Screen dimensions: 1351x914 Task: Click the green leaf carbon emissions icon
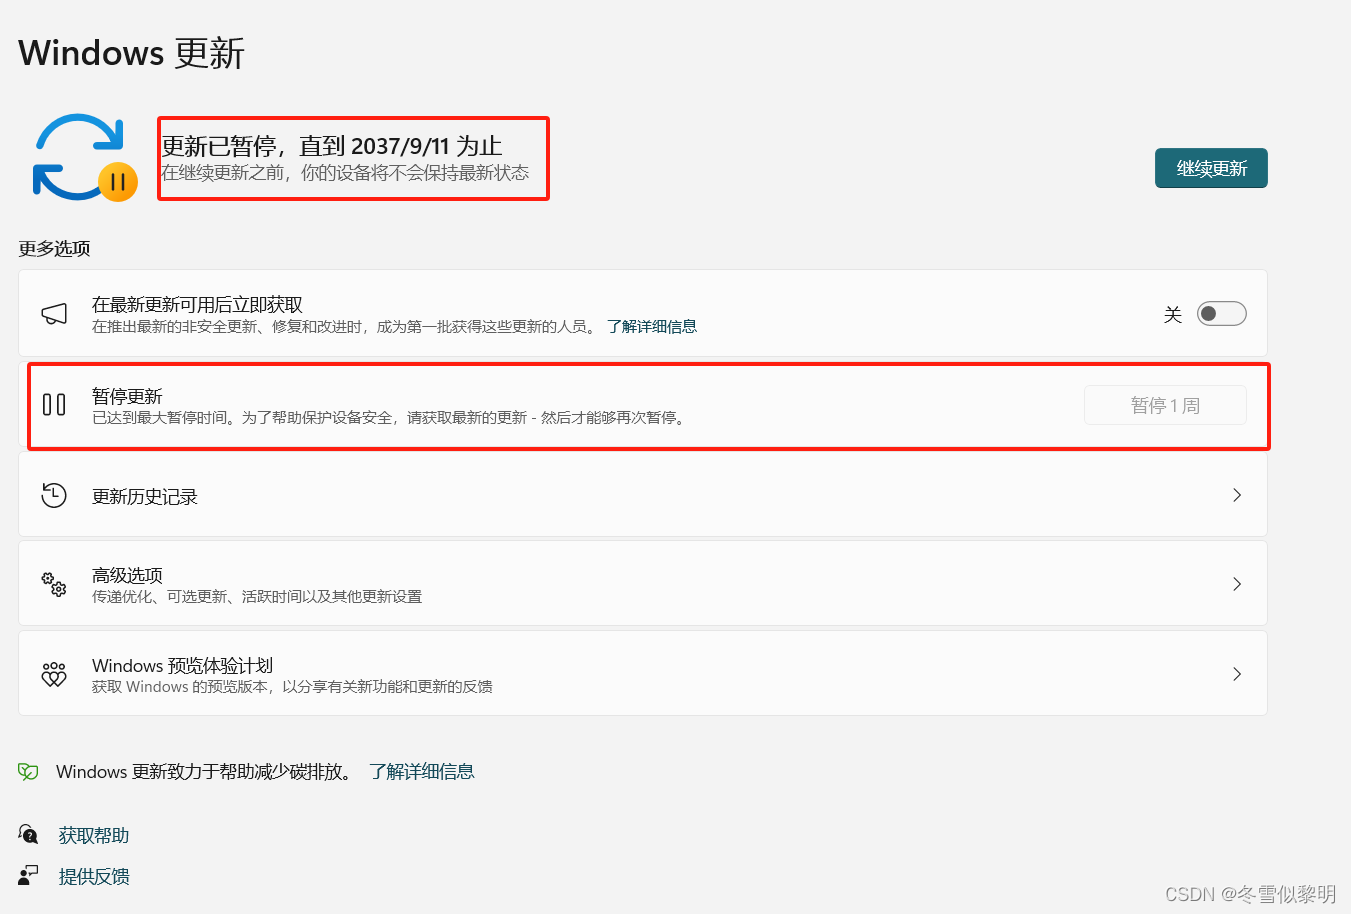[28, 772]
